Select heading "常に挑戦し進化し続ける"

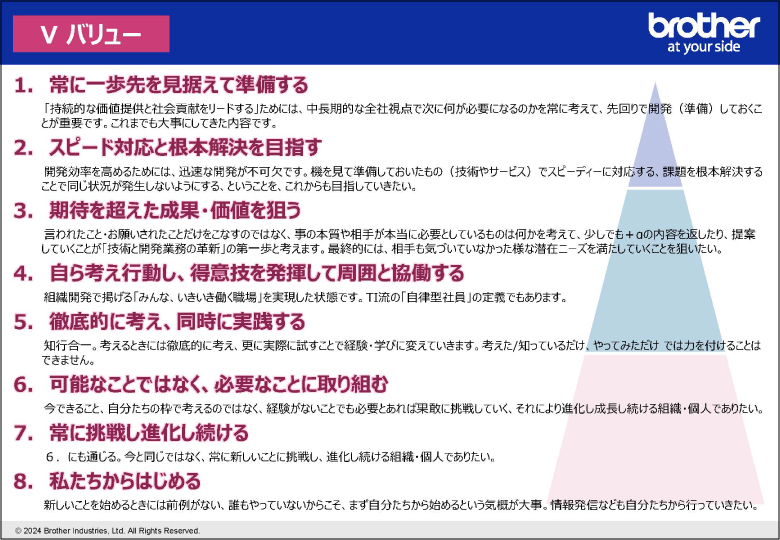click(x=149, y=432)
